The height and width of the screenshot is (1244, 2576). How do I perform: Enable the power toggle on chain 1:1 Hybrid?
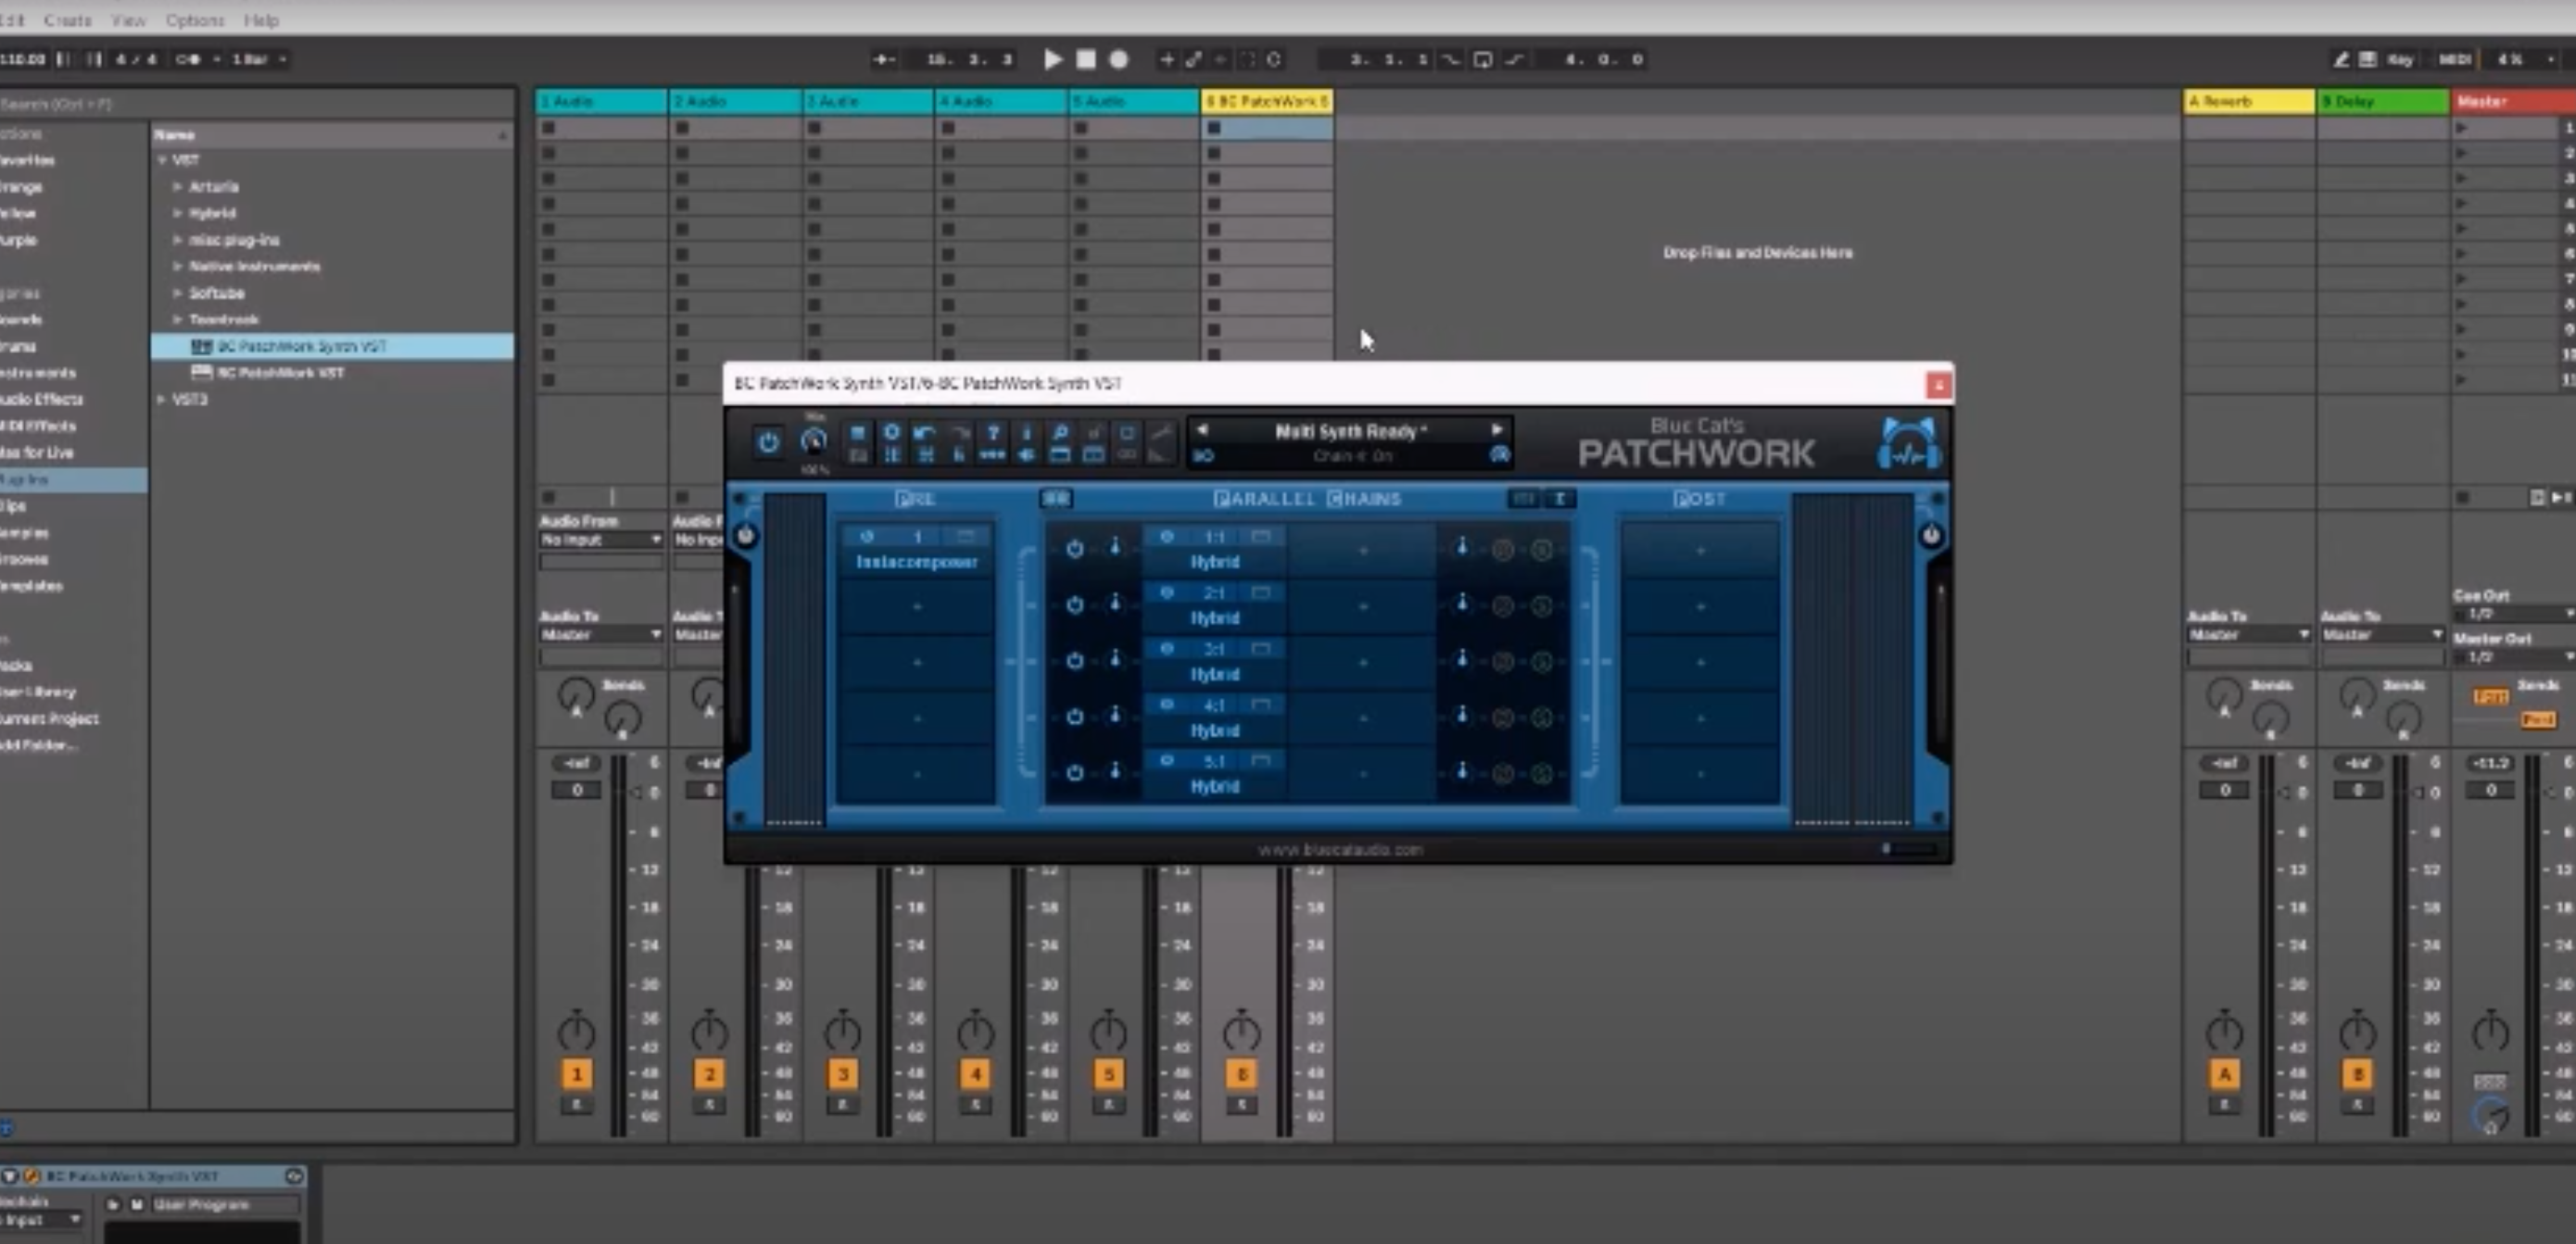tap(1075, 549)
